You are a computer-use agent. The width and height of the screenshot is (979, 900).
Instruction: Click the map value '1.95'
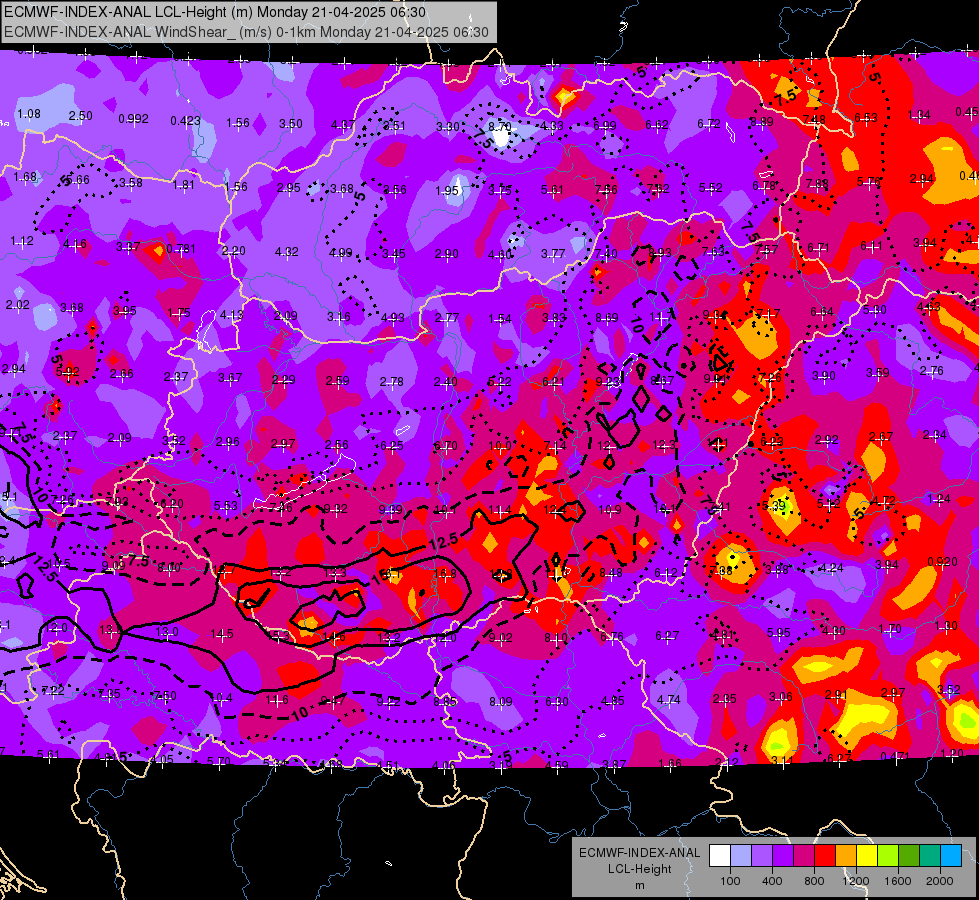447,190
